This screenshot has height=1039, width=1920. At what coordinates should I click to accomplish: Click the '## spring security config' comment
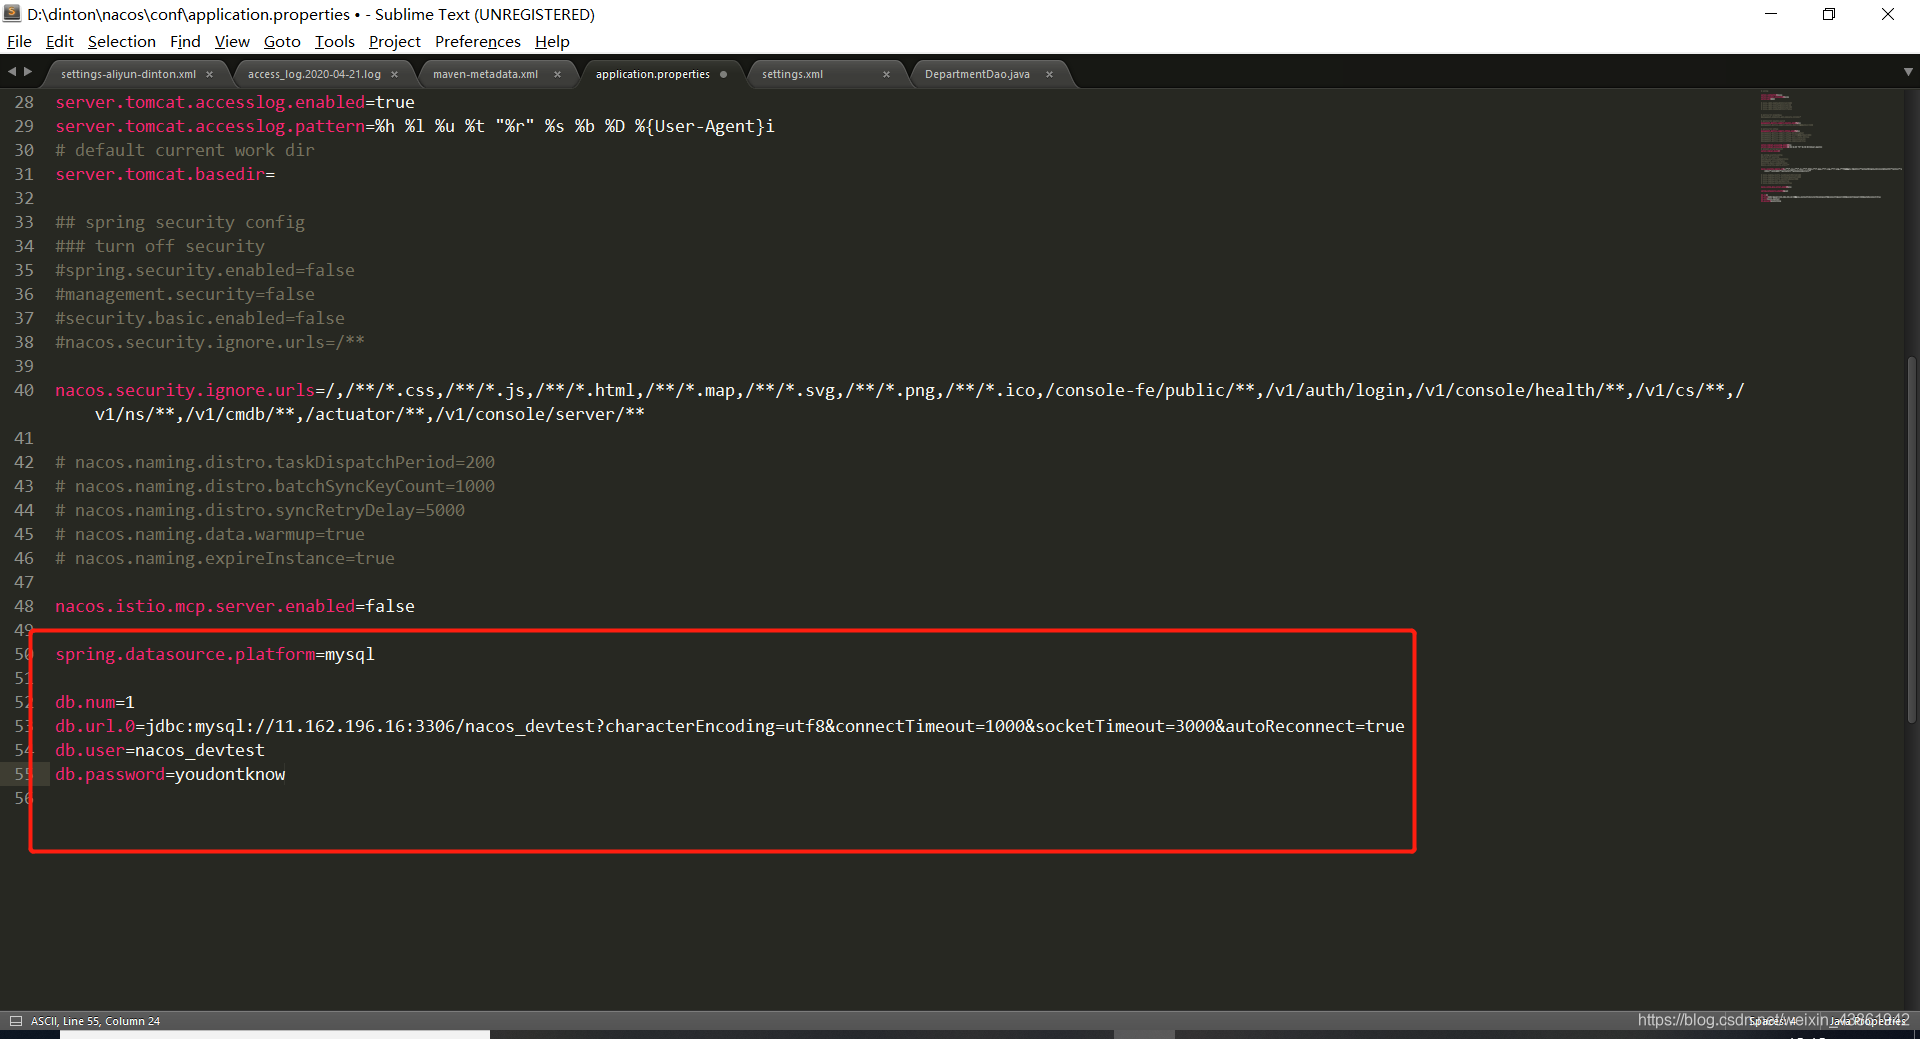point(180,222)
